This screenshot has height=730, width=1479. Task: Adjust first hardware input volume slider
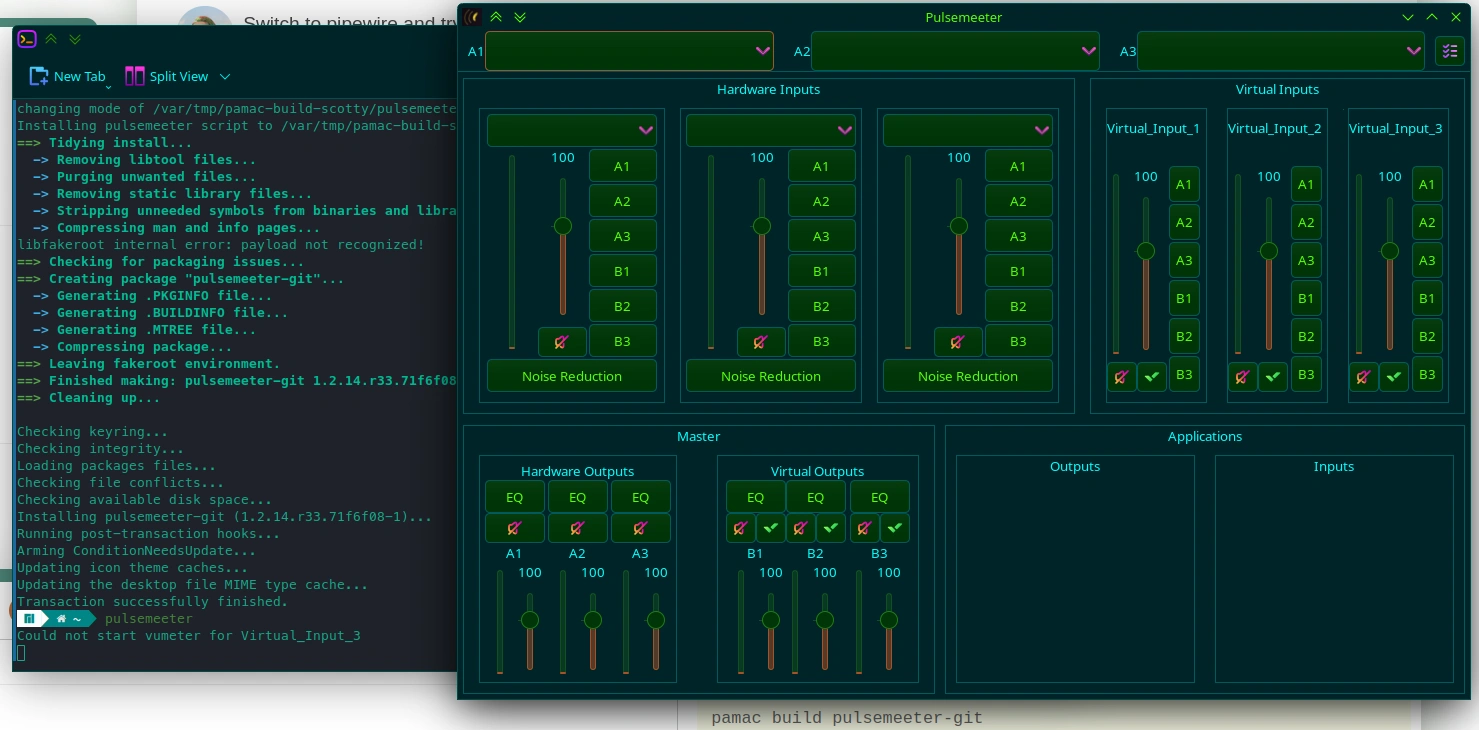563,226
